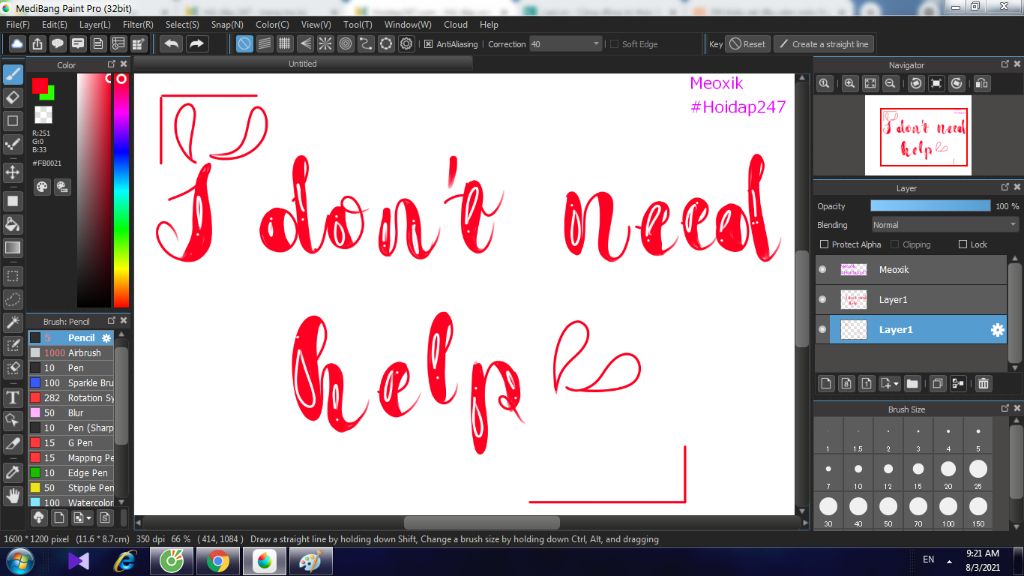The image size is (1024, 576).
Task: Click the Opacity slider bar
Action: pyautogui.click(x=930, y=206)
